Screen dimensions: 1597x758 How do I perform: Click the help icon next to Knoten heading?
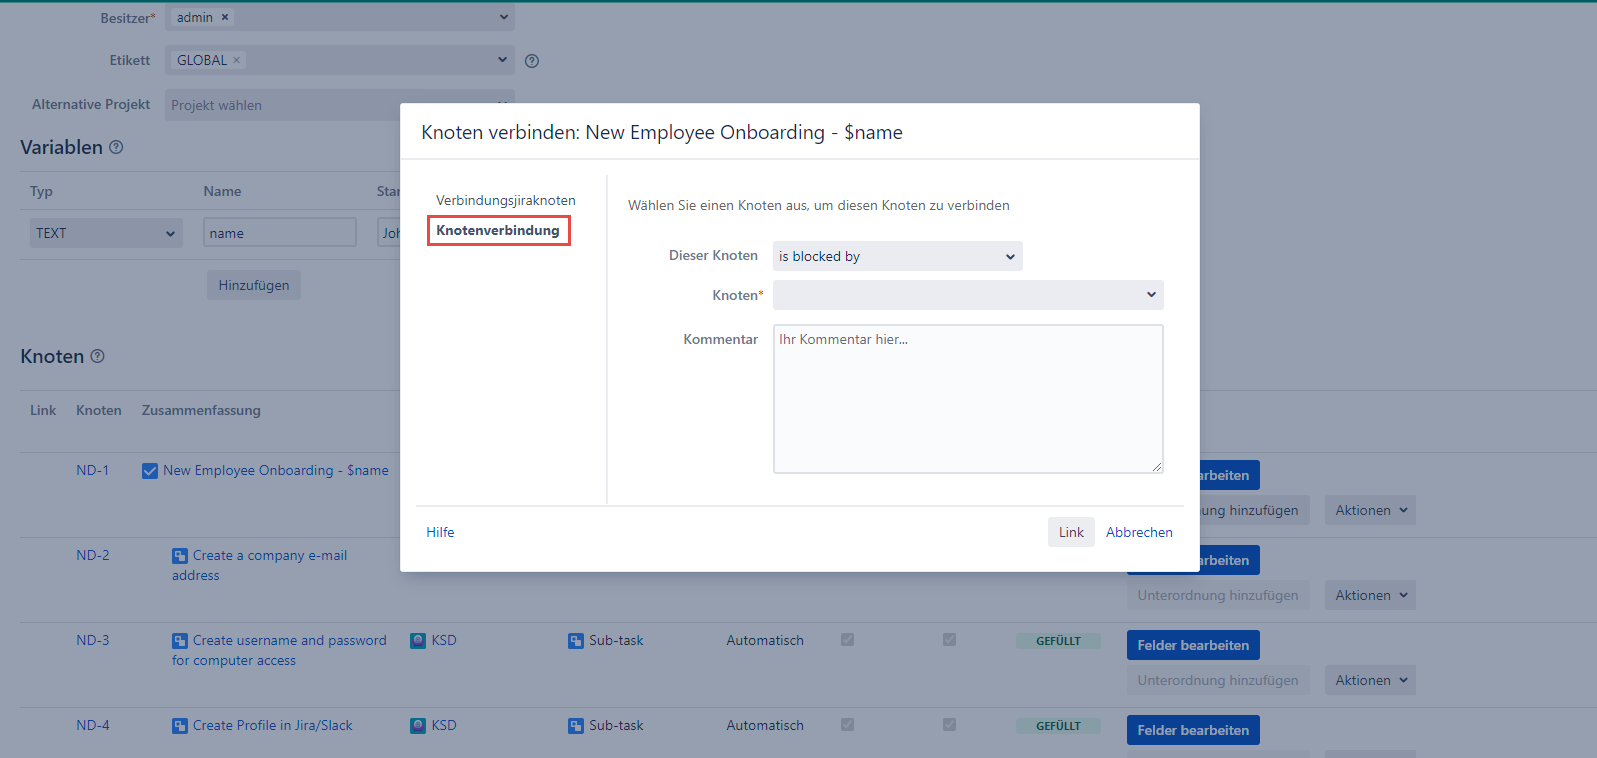(x=97, y=356)
